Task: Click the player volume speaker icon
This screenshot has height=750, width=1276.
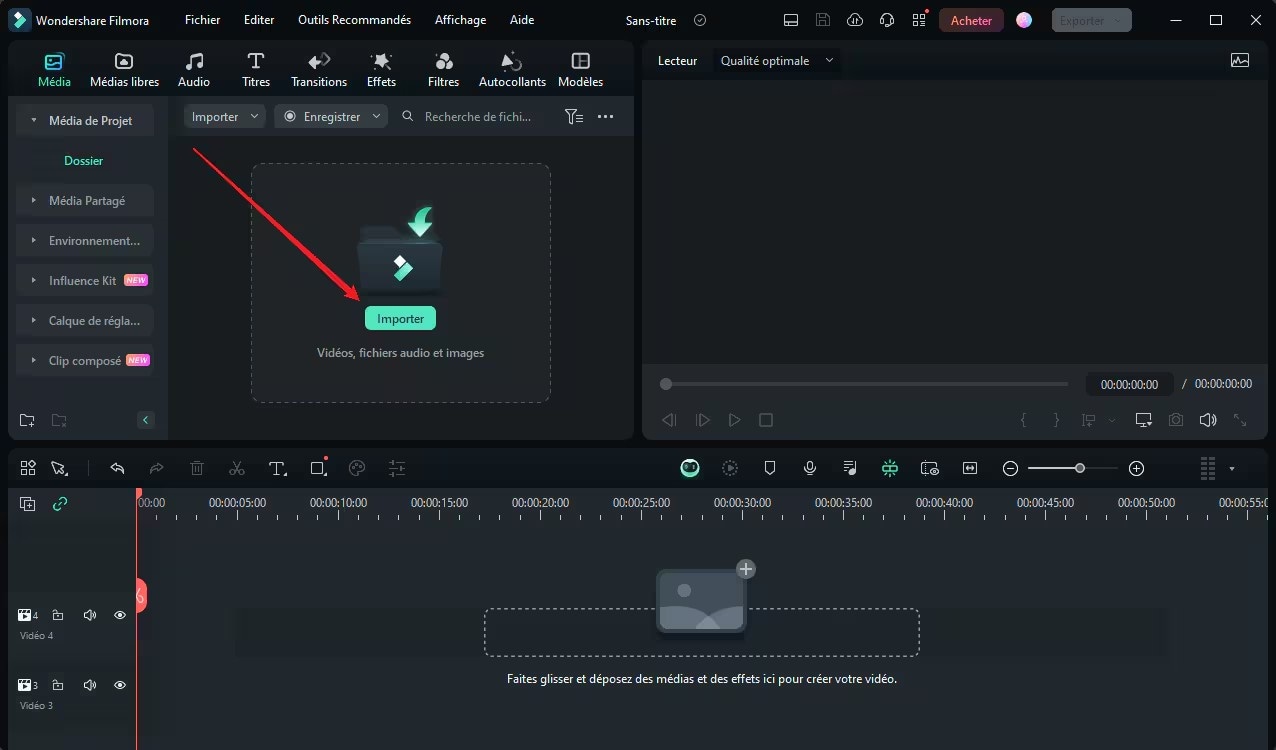Action: tap(1208, 420)
